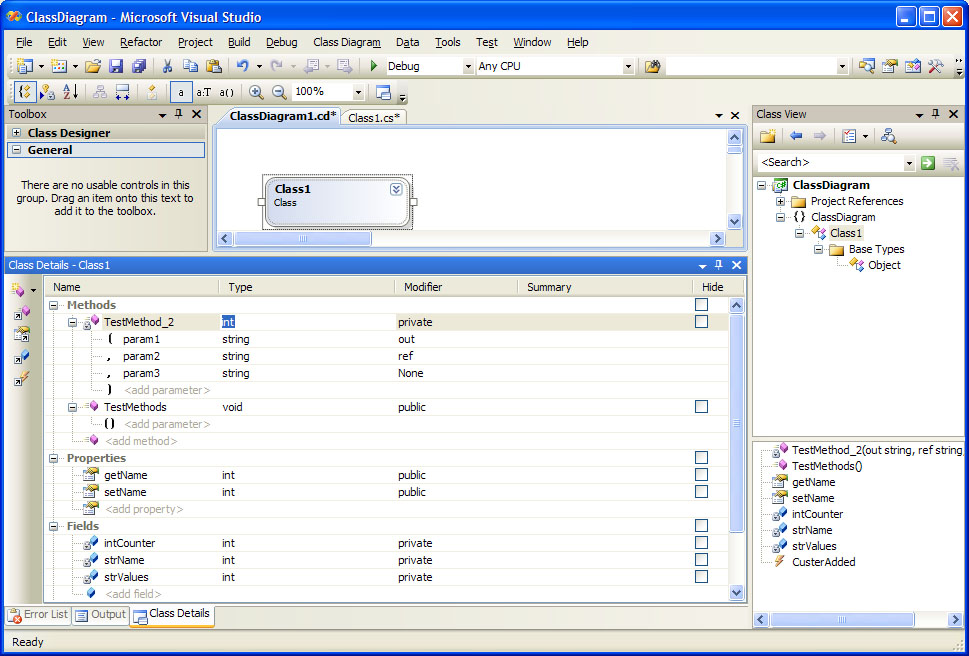Click the Paste clipboard icon
The image size is (969, 656).
[x=214, y=65]
